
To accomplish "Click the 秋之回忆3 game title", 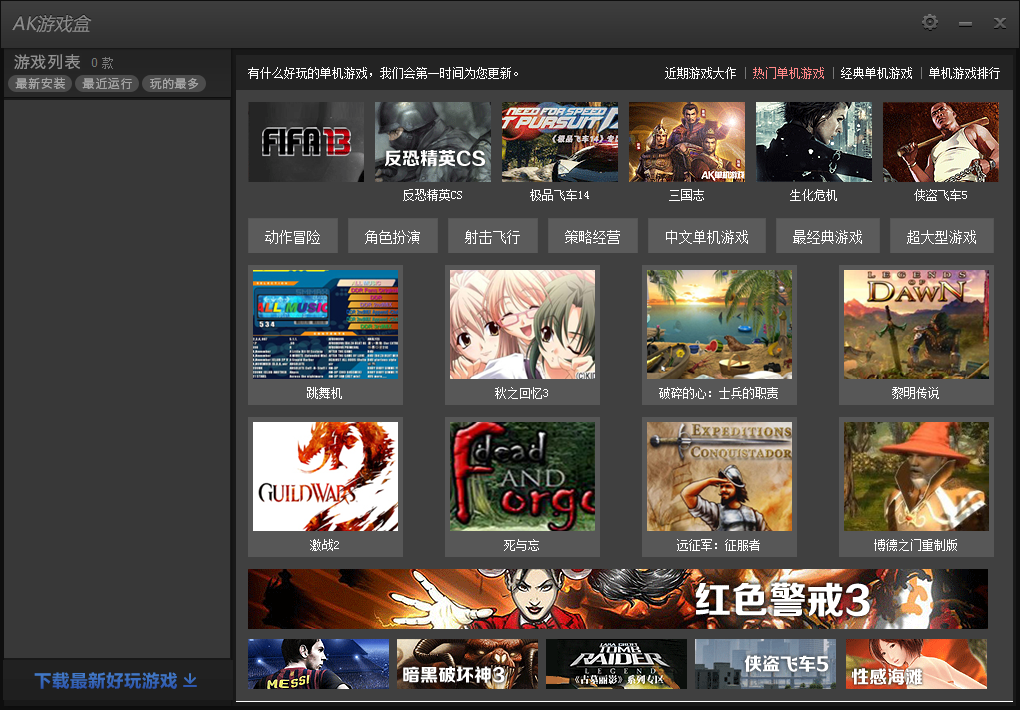I will [x=522, y=393].
